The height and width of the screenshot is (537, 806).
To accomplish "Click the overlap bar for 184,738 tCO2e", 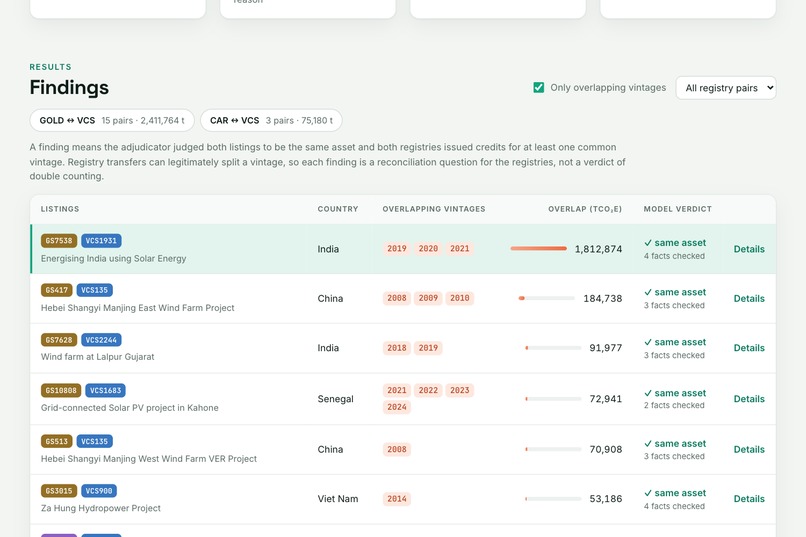I will 546,298.
